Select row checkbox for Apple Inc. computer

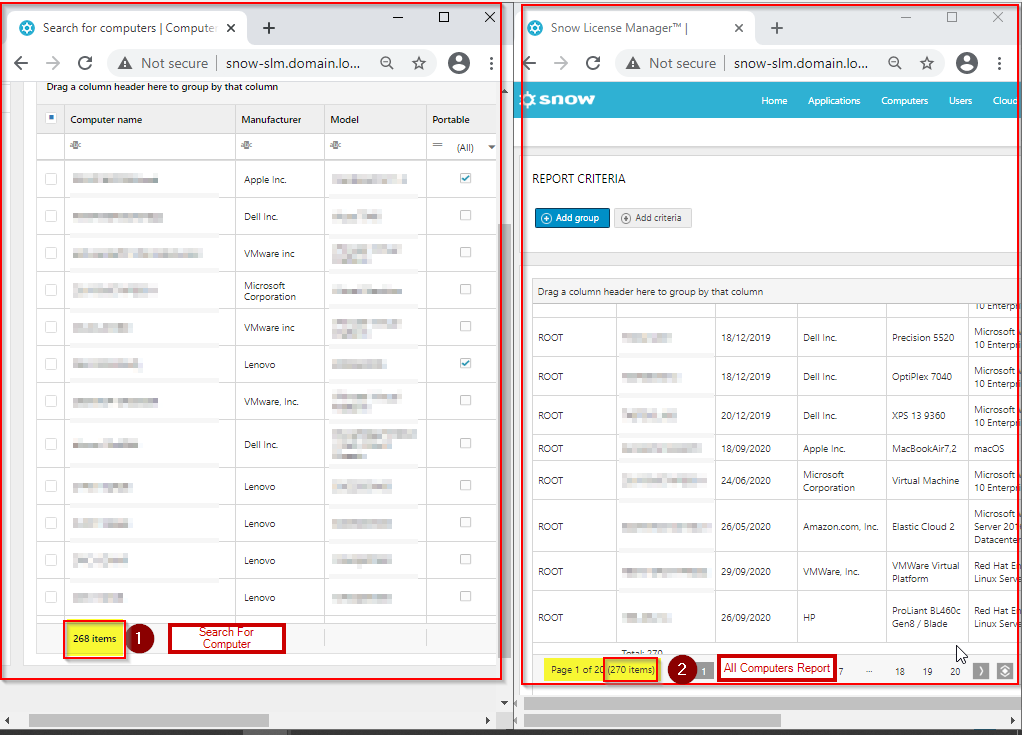tap(51, 179)
